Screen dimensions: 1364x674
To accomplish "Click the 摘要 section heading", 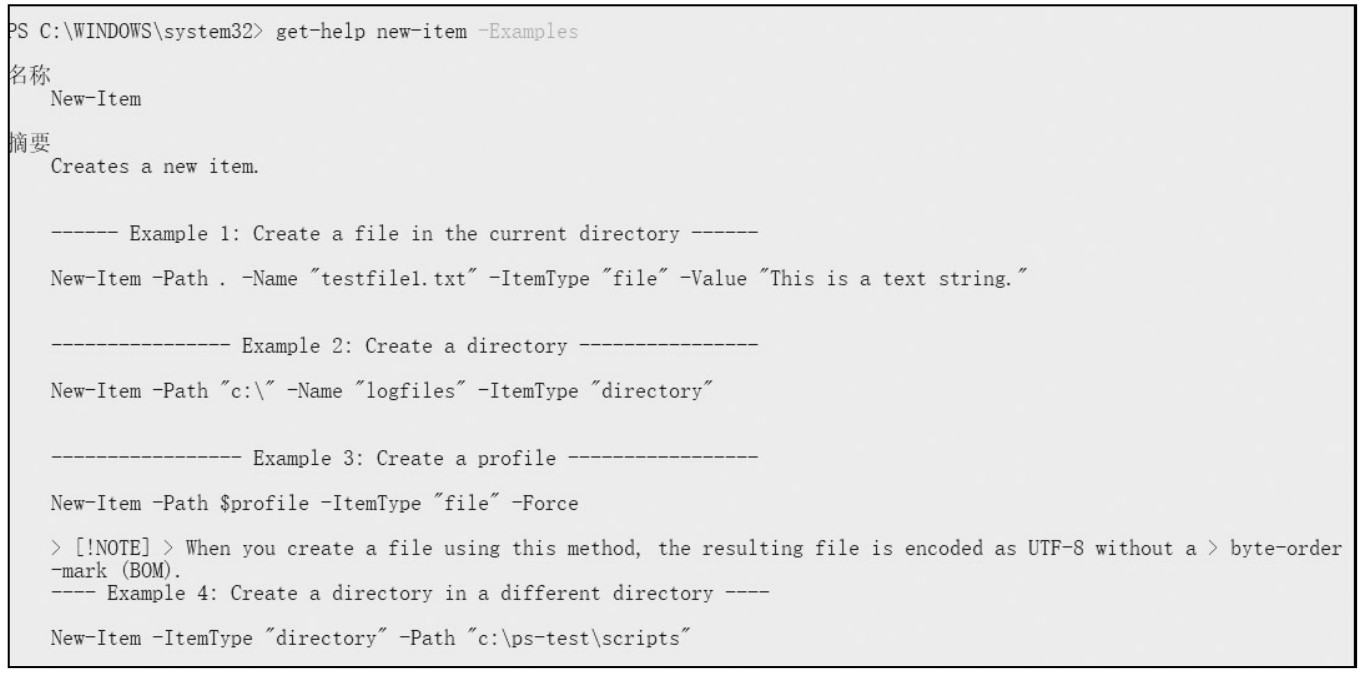I will [x=20, y=145].
